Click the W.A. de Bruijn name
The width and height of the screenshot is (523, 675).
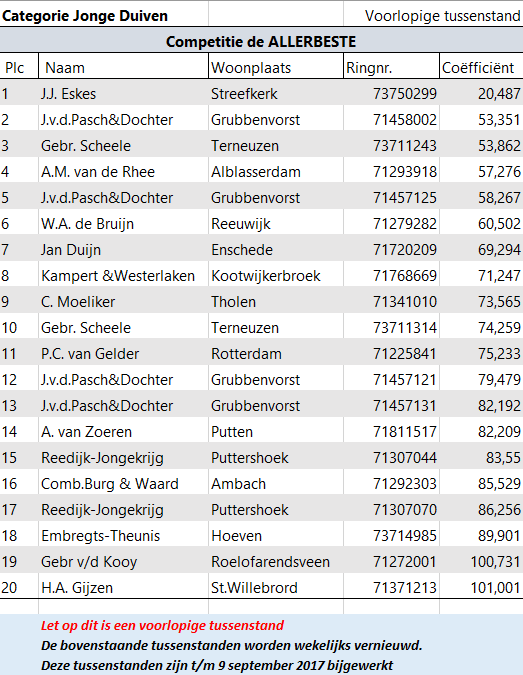point(87,224)
